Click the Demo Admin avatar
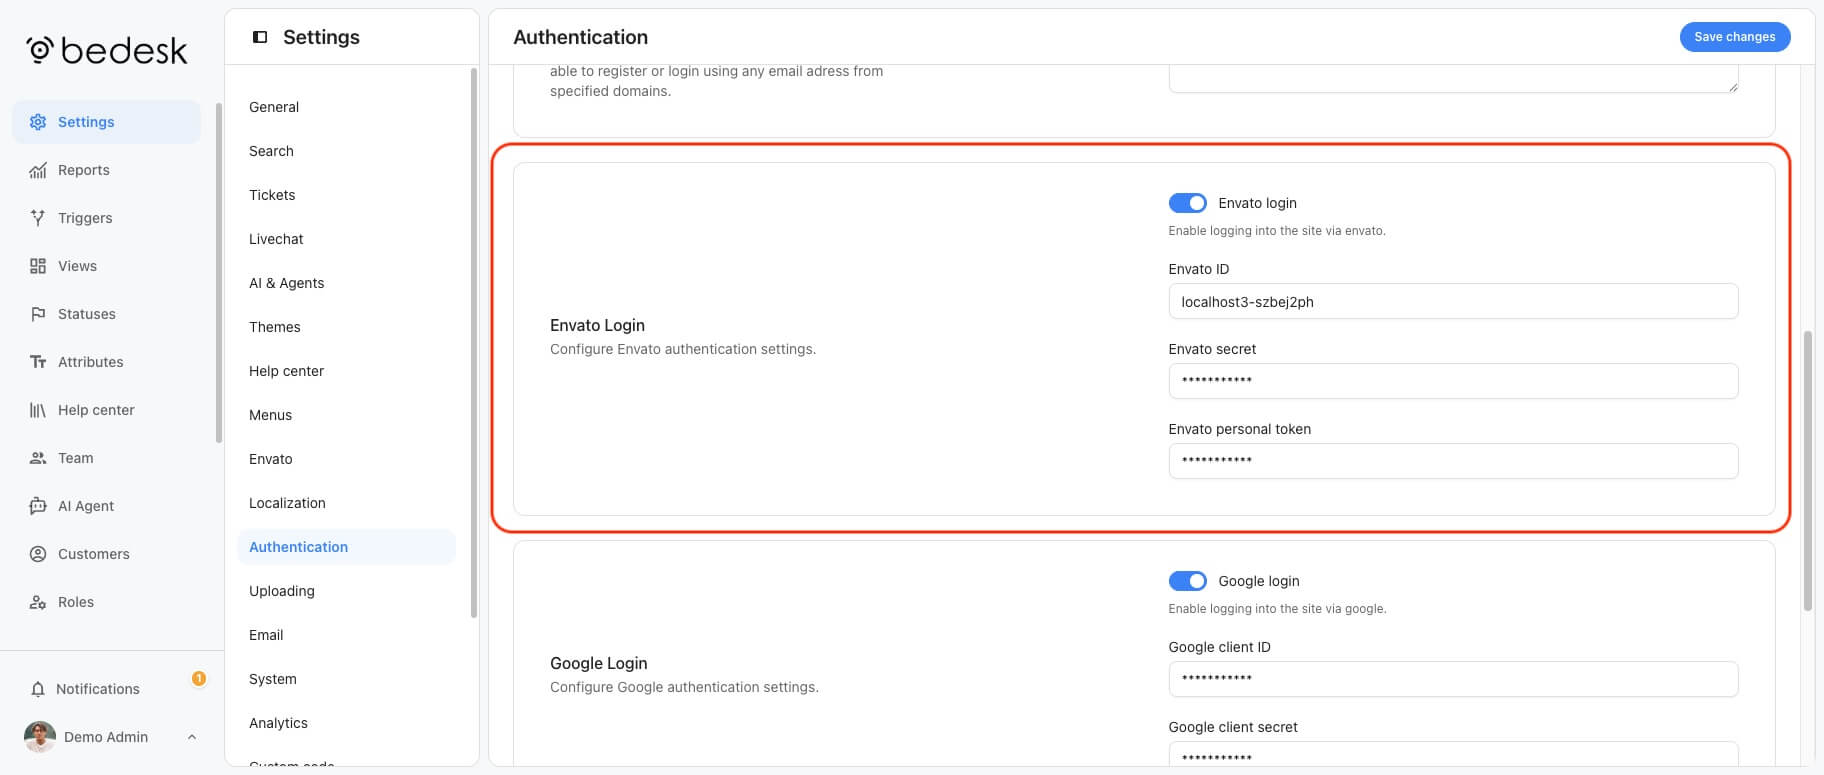This screenshot has width=1824, height=775. click(40, 737)
